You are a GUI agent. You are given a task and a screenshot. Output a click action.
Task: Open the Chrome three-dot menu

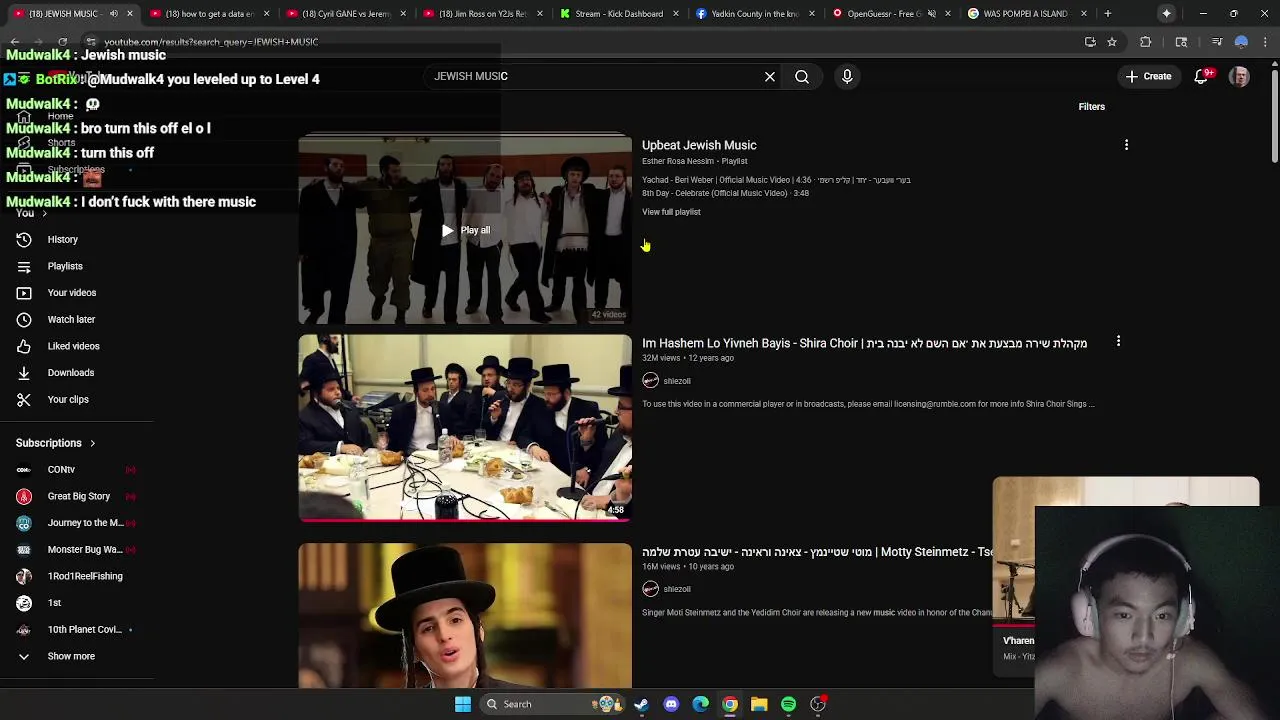point(1265,42)
